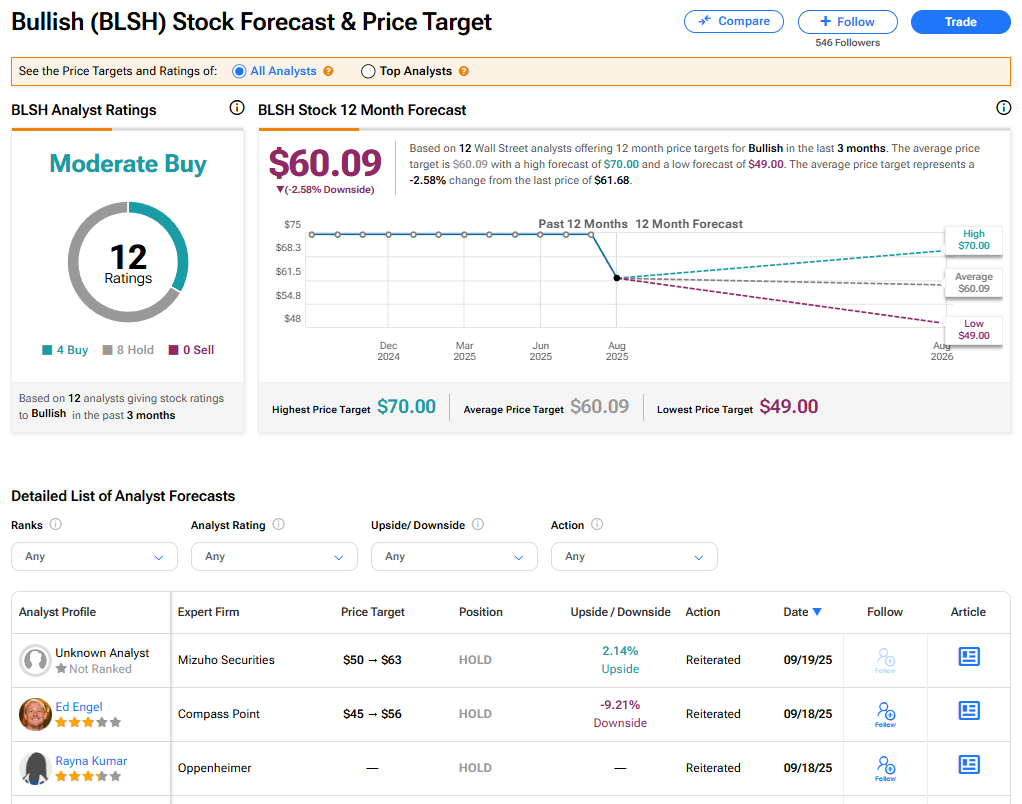Viewport: 1022px width, 804px height.
Task: Click info icon next to Upside/Downside filter
Action: 478,524
